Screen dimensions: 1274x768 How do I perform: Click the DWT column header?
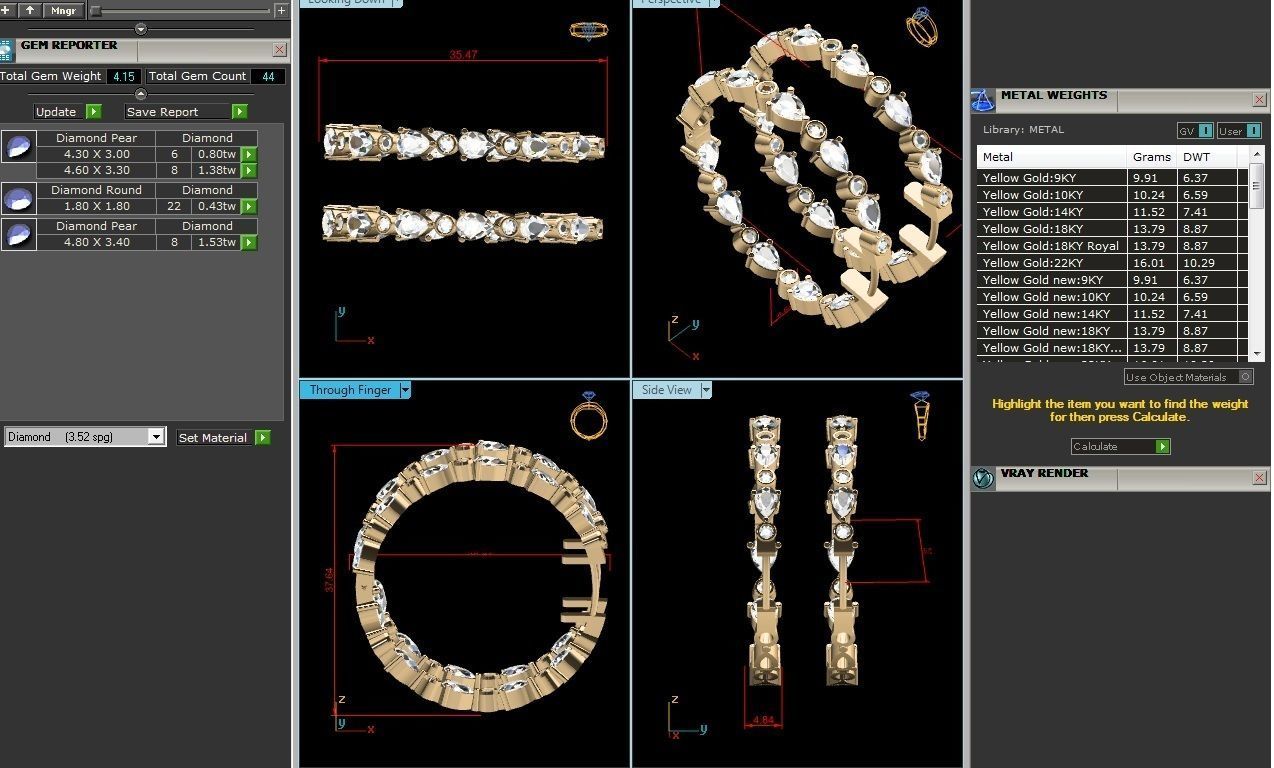pyautogui.click(x=1207, y=157)
